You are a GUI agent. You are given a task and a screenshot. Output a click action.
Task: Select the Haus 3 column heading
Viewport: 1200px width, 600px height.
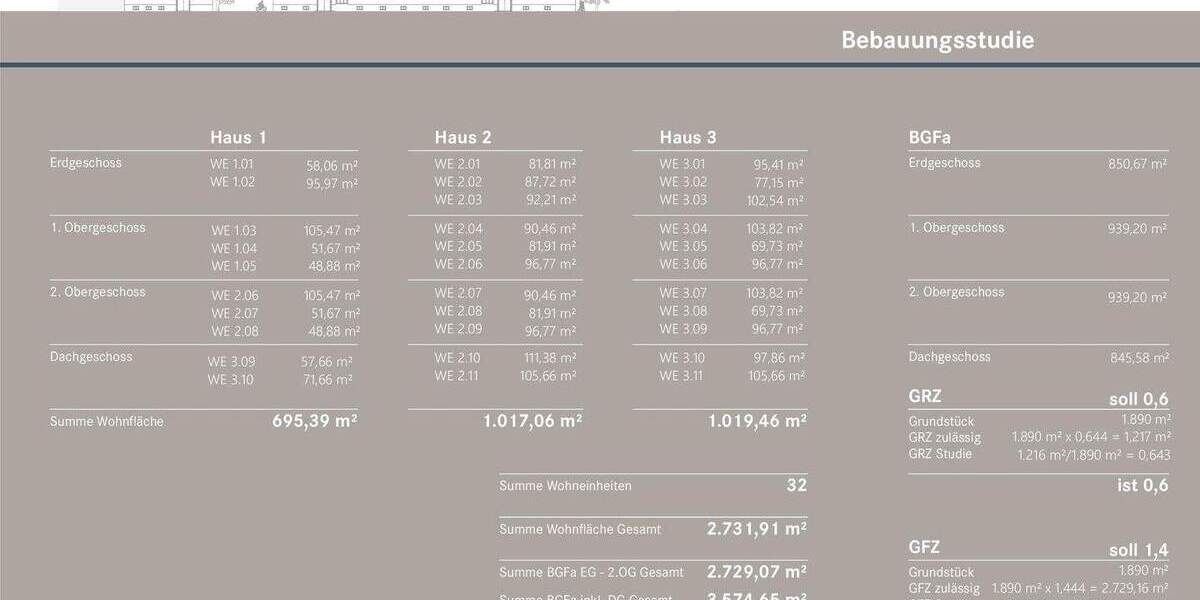(x=688, y=138)
